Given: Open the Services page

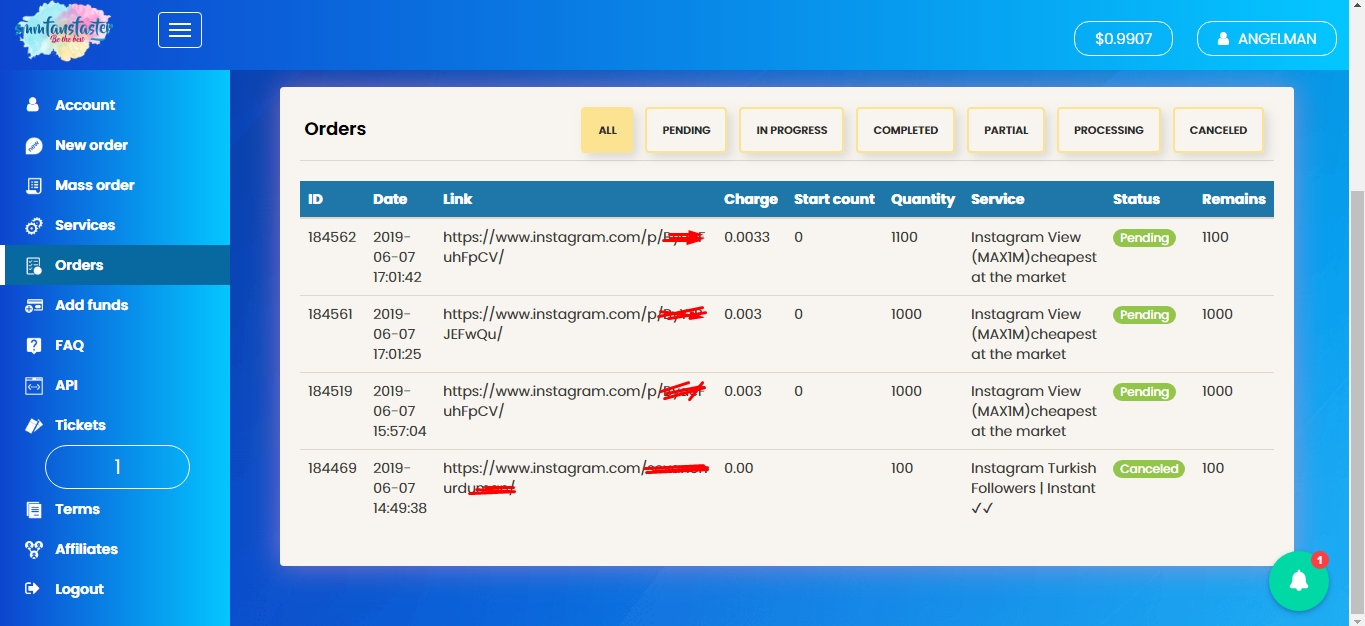Looking at the screenshot, I should 85,225.
